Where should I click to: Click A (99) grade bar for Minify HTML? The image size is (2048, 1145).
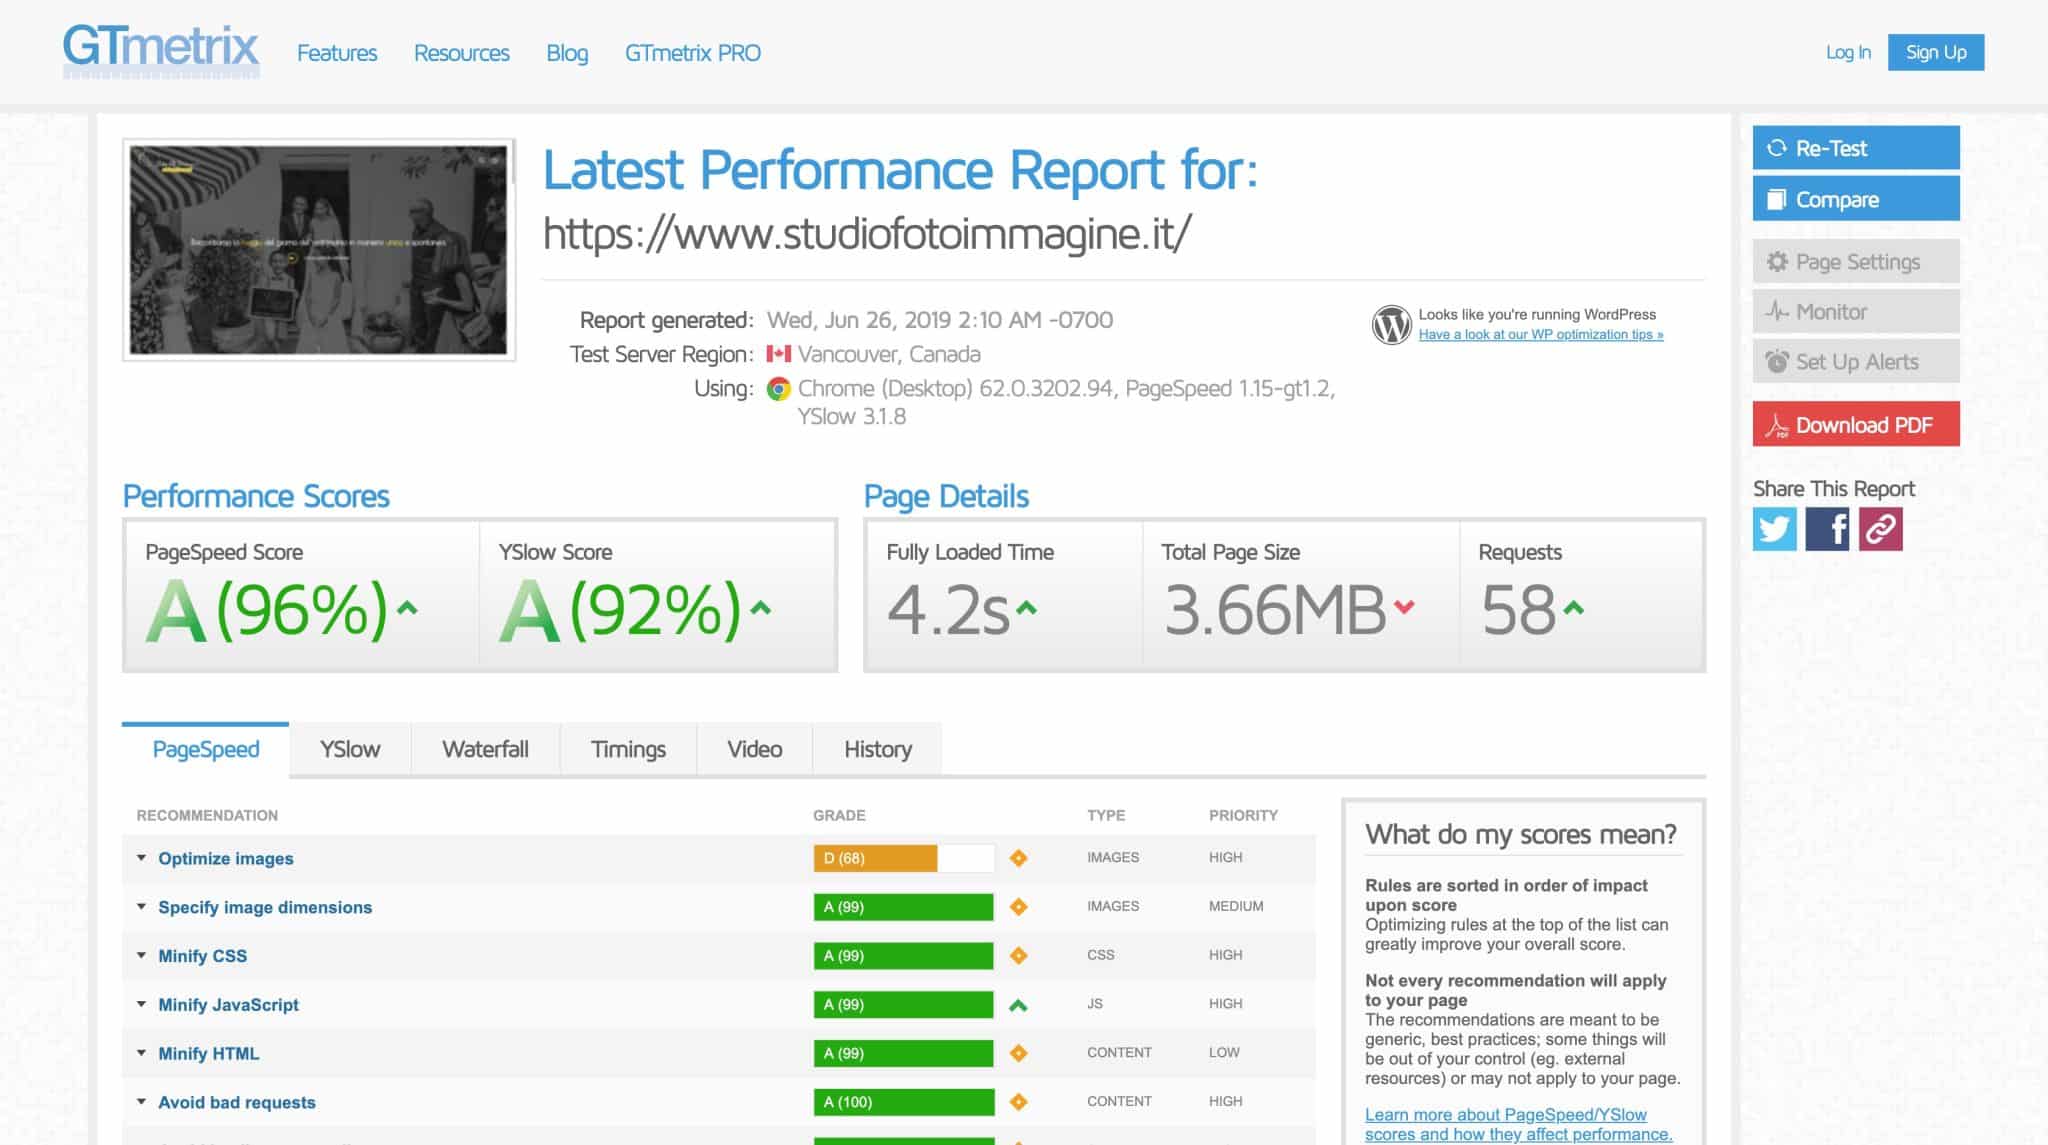pos(904,1053)
